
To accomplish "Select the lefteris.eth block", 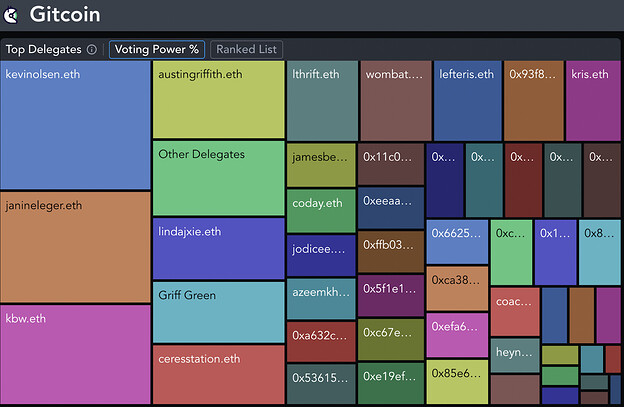I will tap(468, 101).
